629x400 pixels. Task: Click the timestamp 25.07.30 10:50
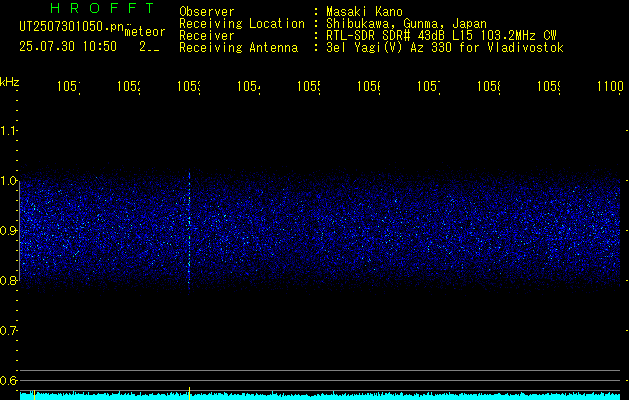(x=68, y=47)
